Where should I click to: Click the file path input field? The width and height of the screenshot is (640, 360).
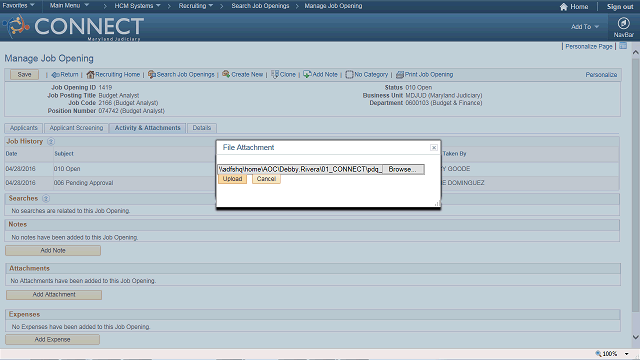(x=300, y=169)
